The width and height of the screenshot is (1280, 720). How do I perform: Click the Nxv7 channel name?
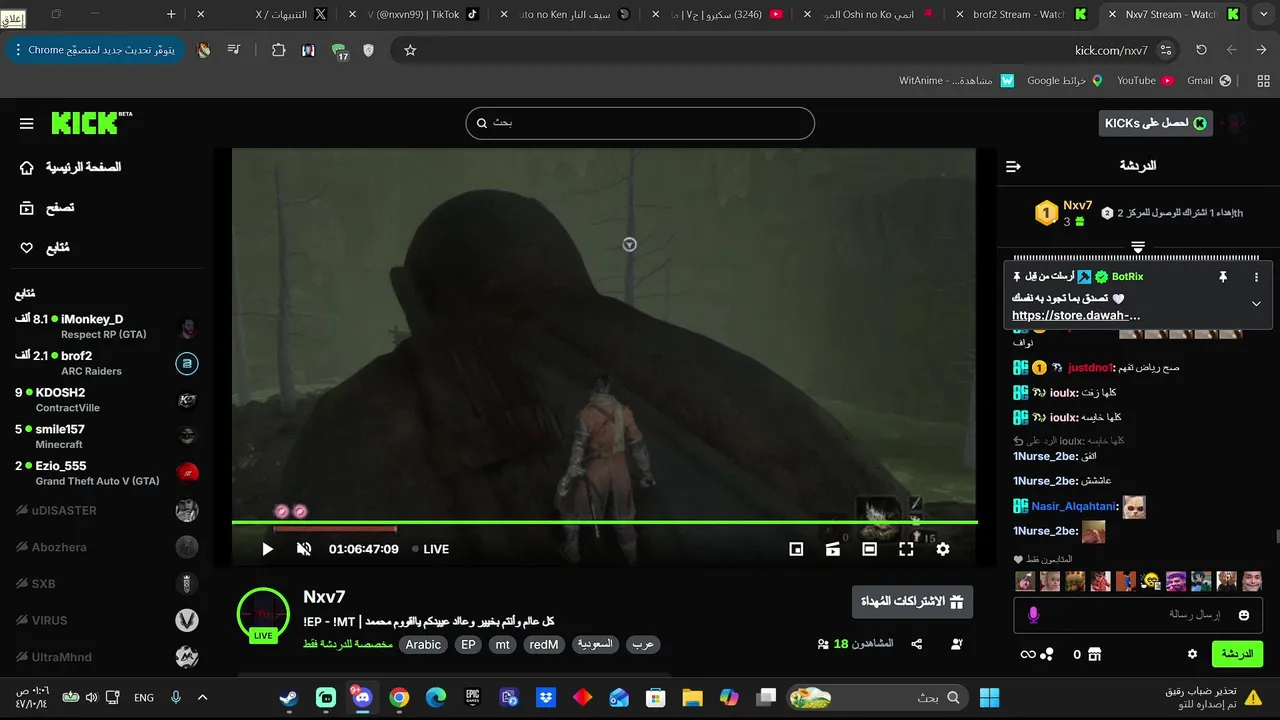click(x=324, y=597)
